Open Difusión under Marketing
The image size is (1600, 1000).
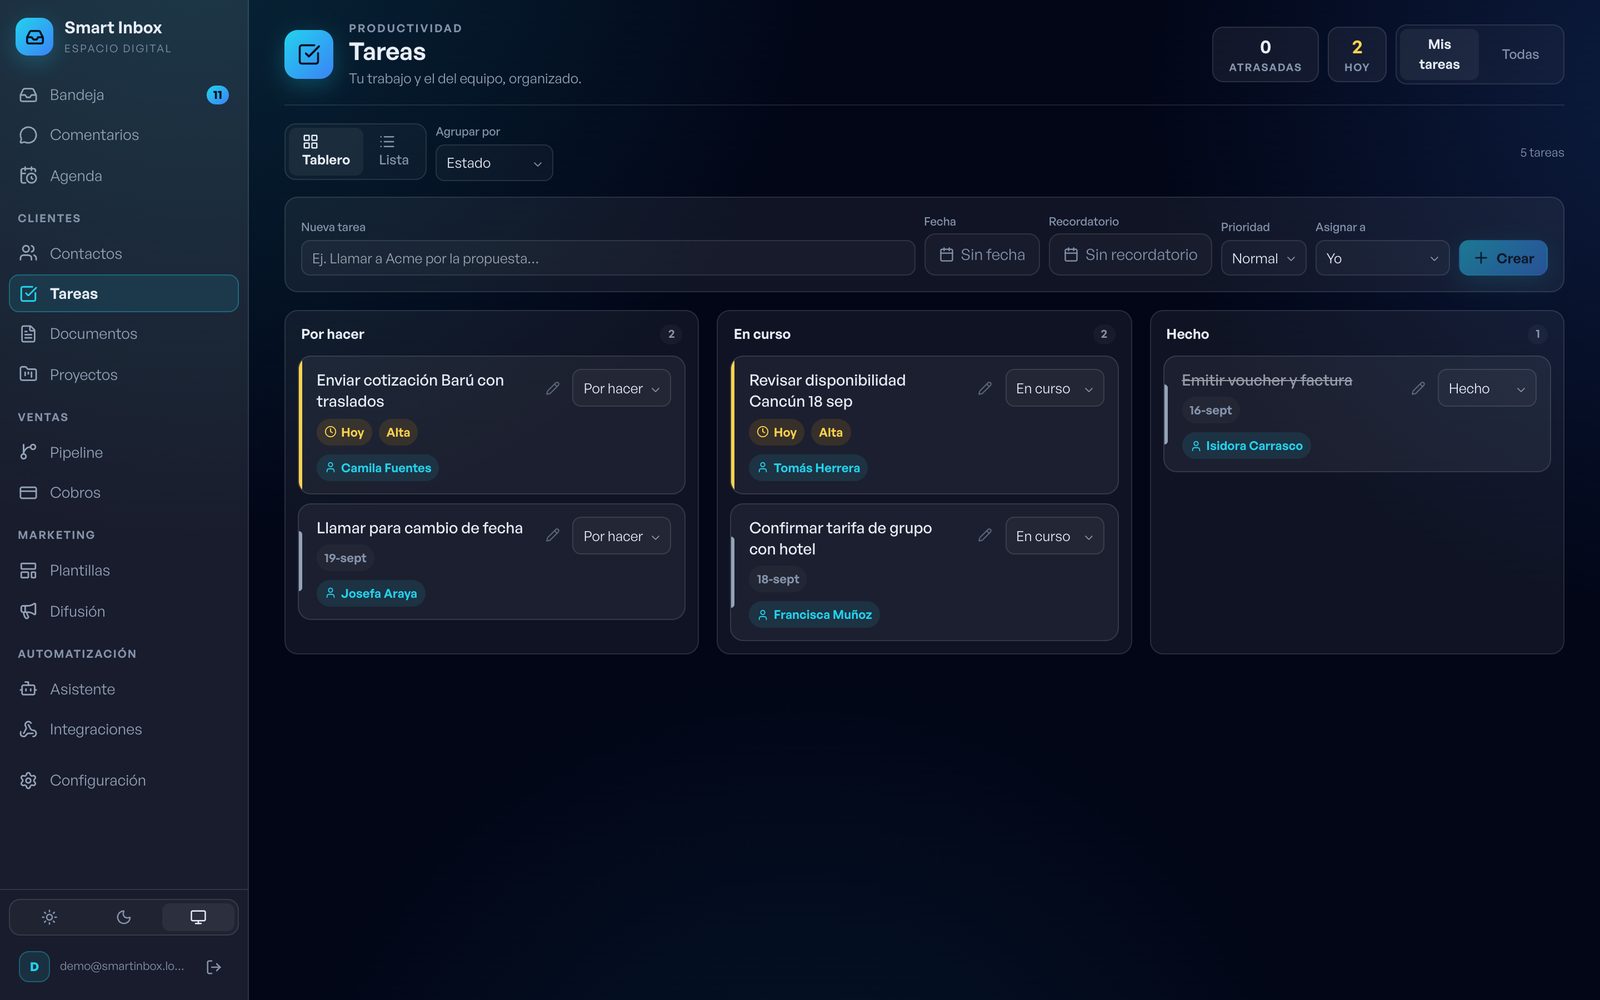pos(124,612)
